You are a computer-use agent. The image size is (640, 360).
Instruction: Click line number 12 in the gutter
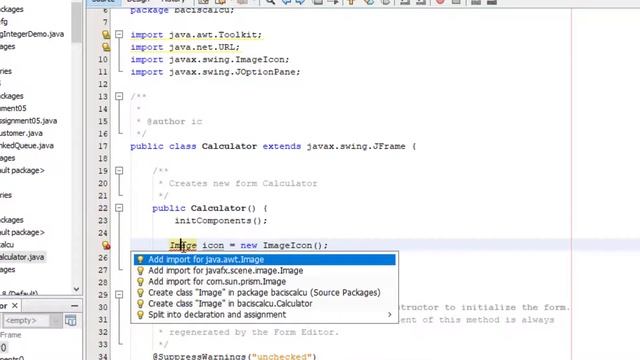coord(103,84)
